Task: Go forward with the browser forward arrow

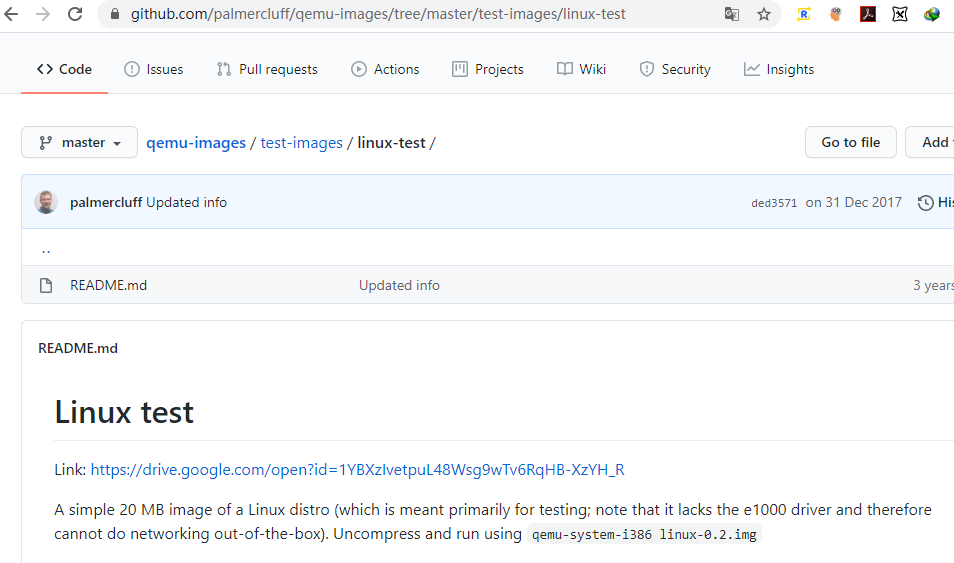Action: coord(43,13)
